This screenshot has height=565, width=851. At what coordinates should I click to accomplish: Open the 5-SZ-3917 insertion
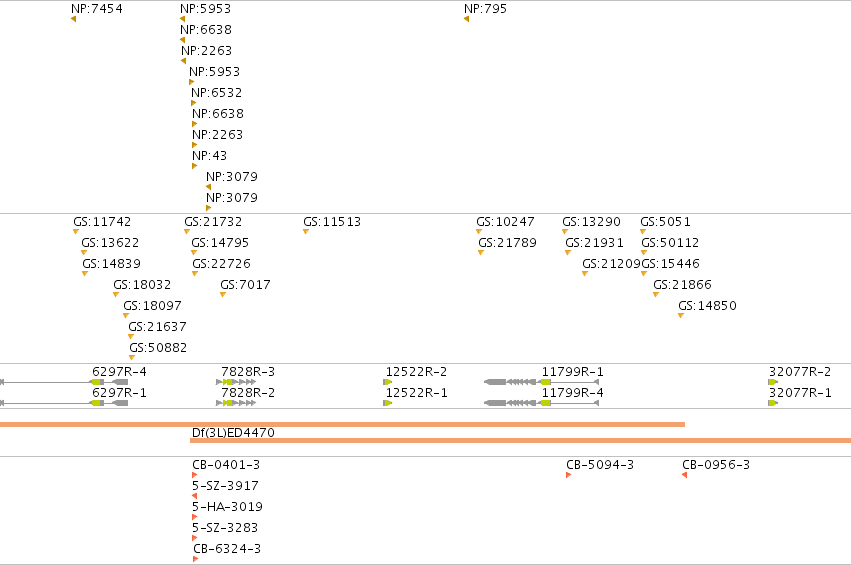click(195, 496)
